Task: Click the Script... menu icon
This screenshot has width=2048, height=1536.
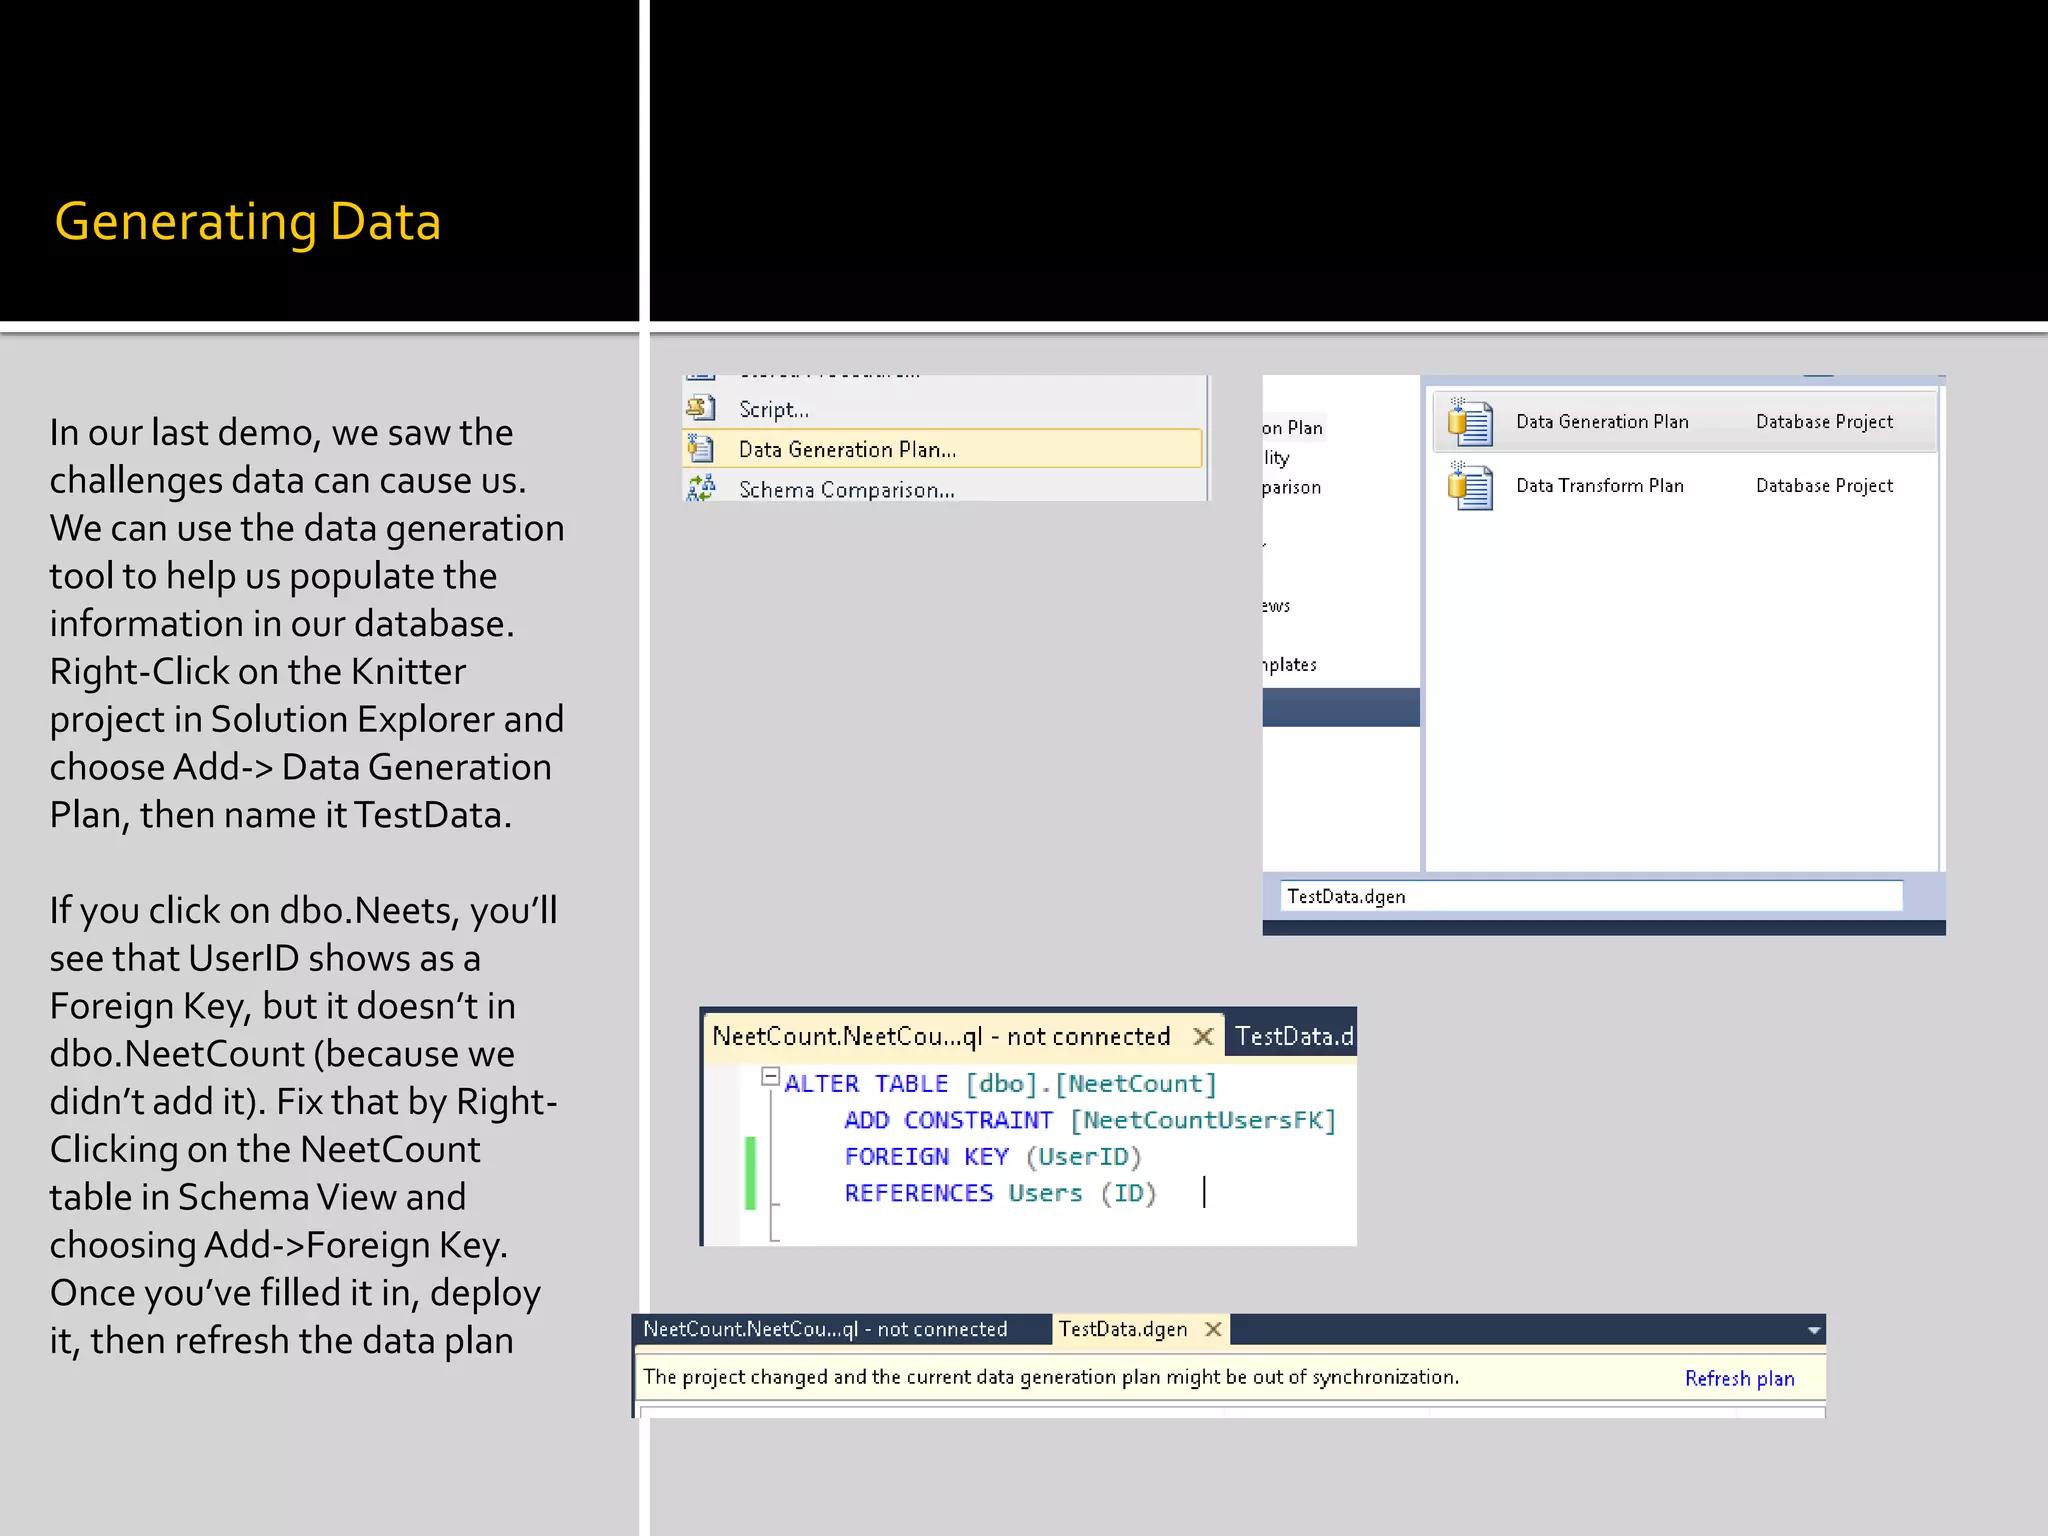Action: click(700, 408)
